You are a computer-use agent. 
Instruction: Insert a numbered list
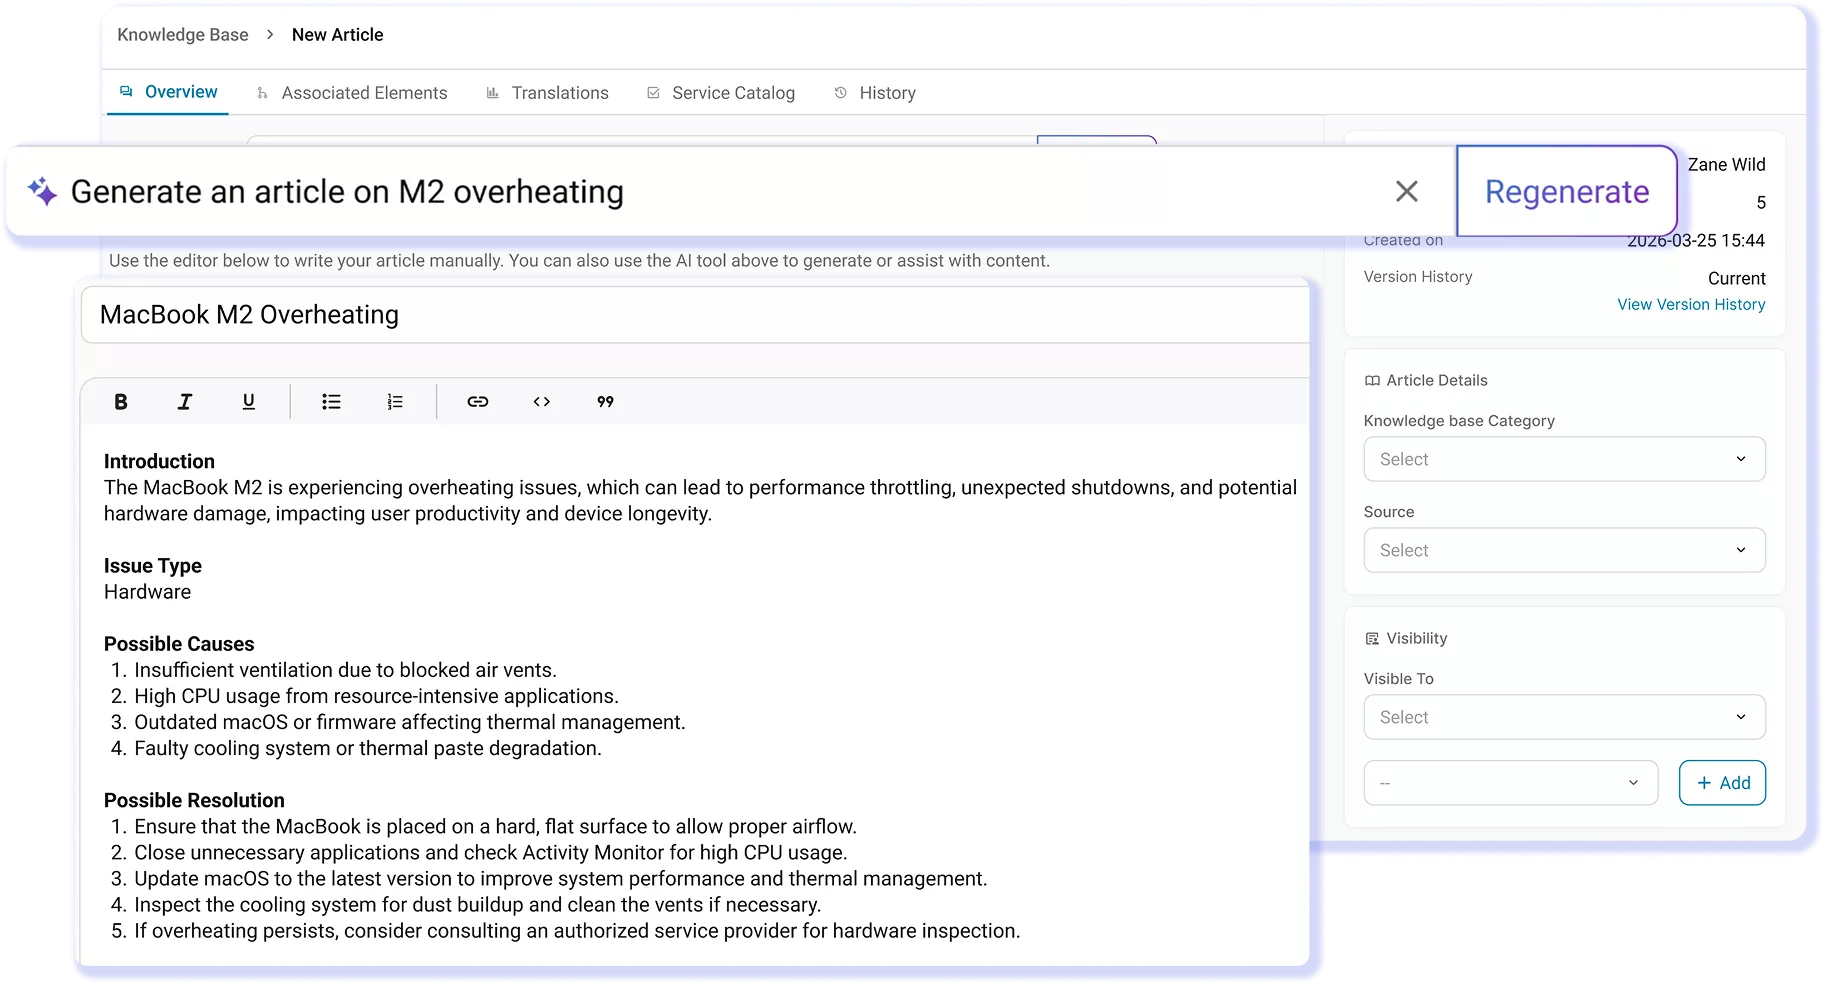[x=395, y=402]
